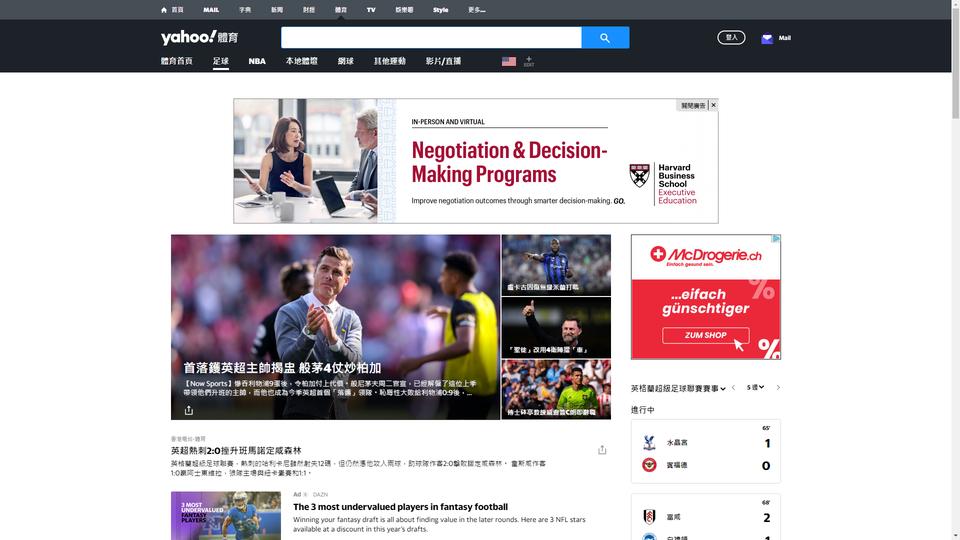This screenshot has width=960, height=540.
Task: Click the 關閉廣告 label on banner ad
Action: [x=693, y=105]
